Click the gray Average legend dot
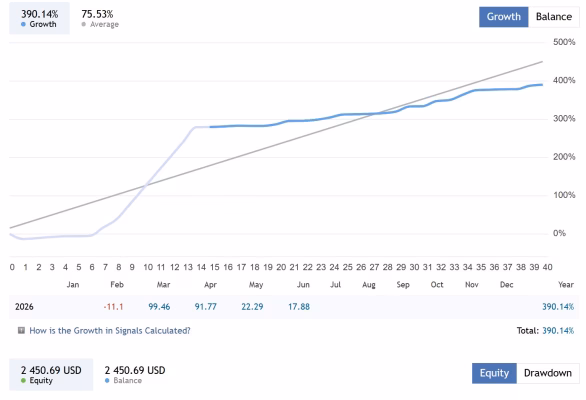 [84, 24]
